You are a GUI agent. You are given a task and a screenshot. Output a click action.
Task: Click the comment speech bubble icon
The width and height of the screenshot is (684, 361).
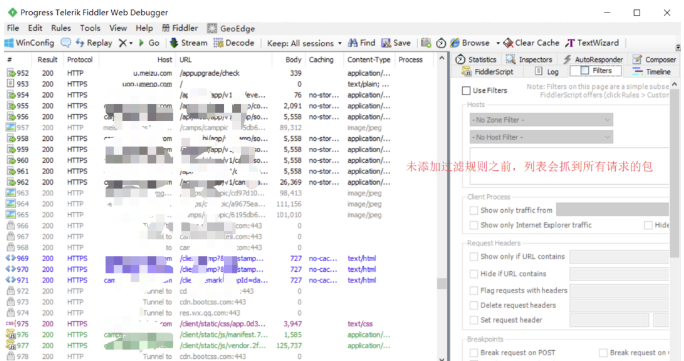coord(65,43)
